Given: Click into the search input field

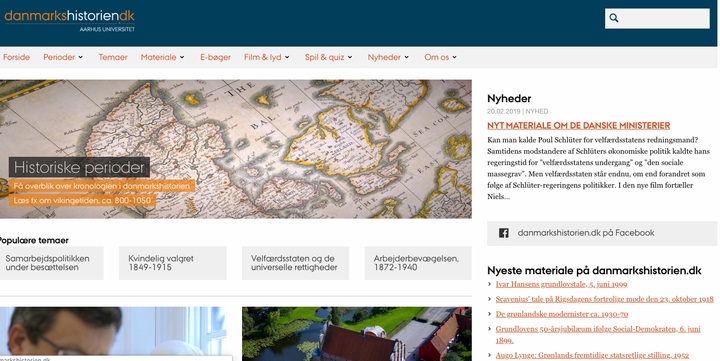Looking at the screenshot, I should pyautogui.click(x=664, y=18).
